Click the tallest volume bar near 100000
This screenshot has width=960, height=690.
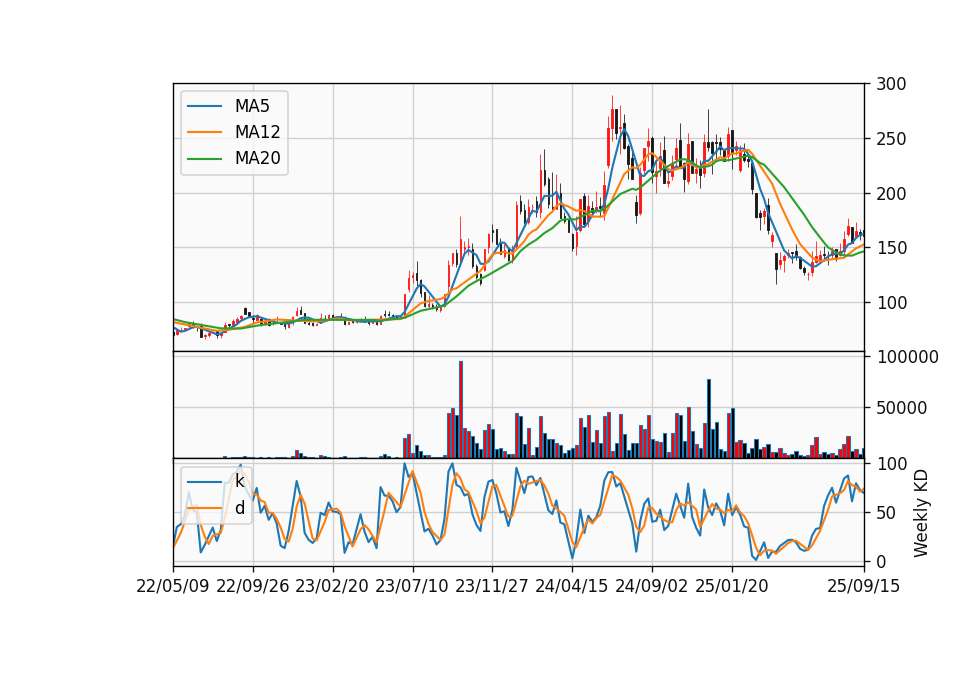461,410
